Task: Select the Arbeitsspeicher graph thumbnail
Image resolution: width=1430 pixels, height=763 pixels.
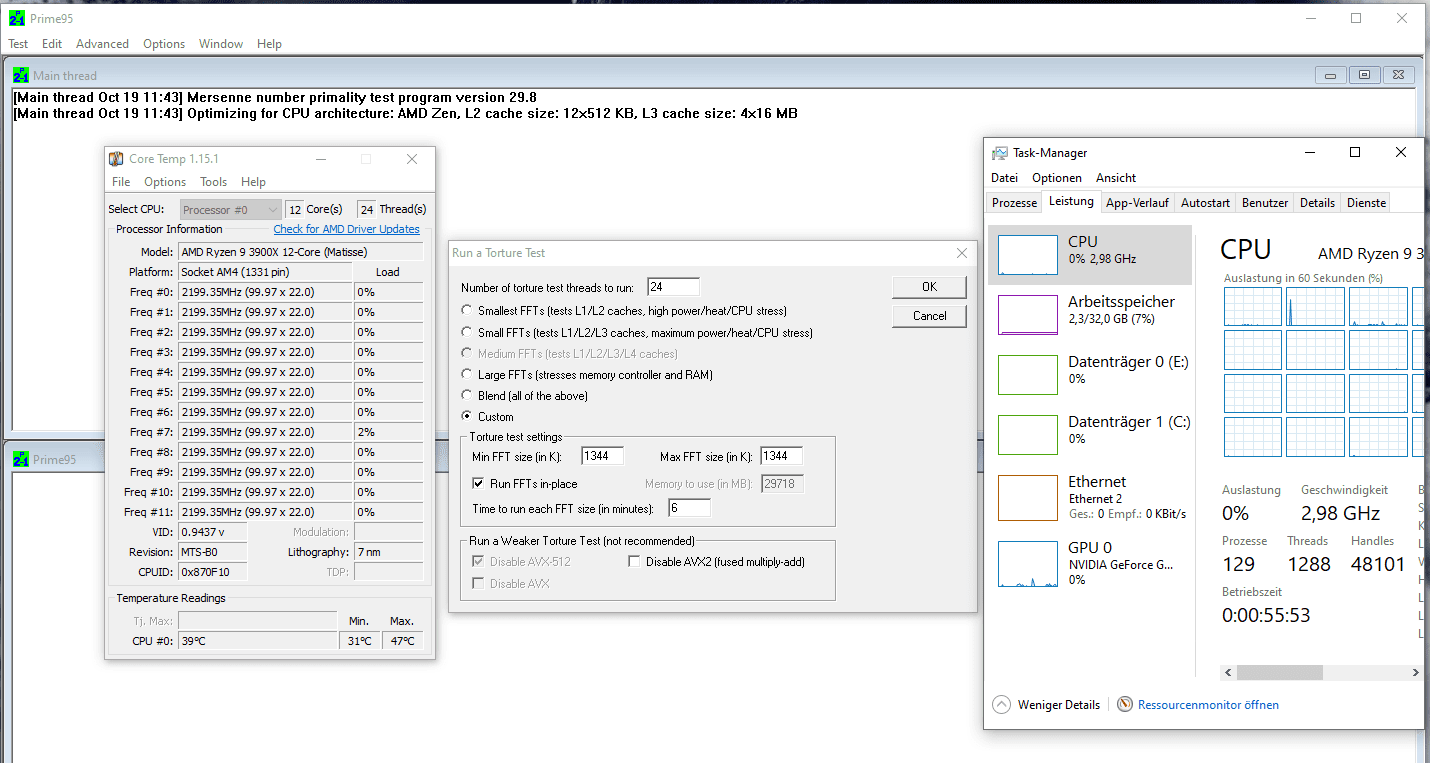Action: pos(1028,315)
